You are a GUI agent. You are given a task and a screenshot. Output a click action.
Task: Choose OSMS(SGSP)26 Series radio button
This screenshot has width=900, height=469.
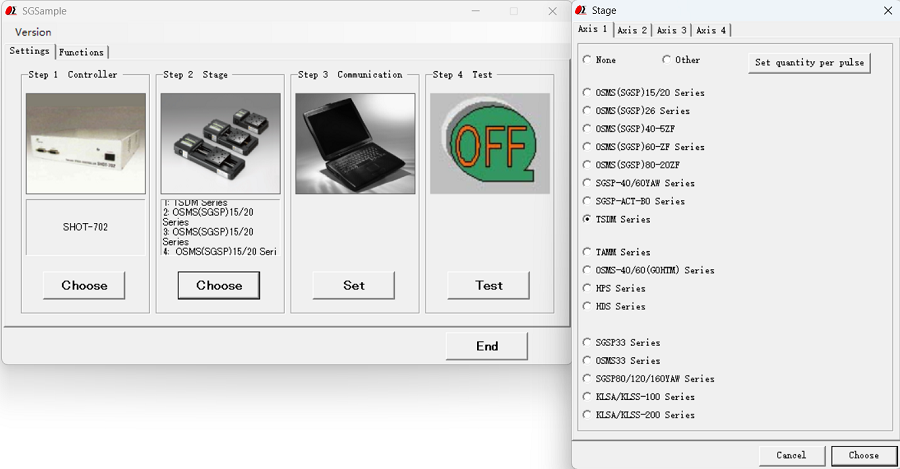tap(587, 111)
